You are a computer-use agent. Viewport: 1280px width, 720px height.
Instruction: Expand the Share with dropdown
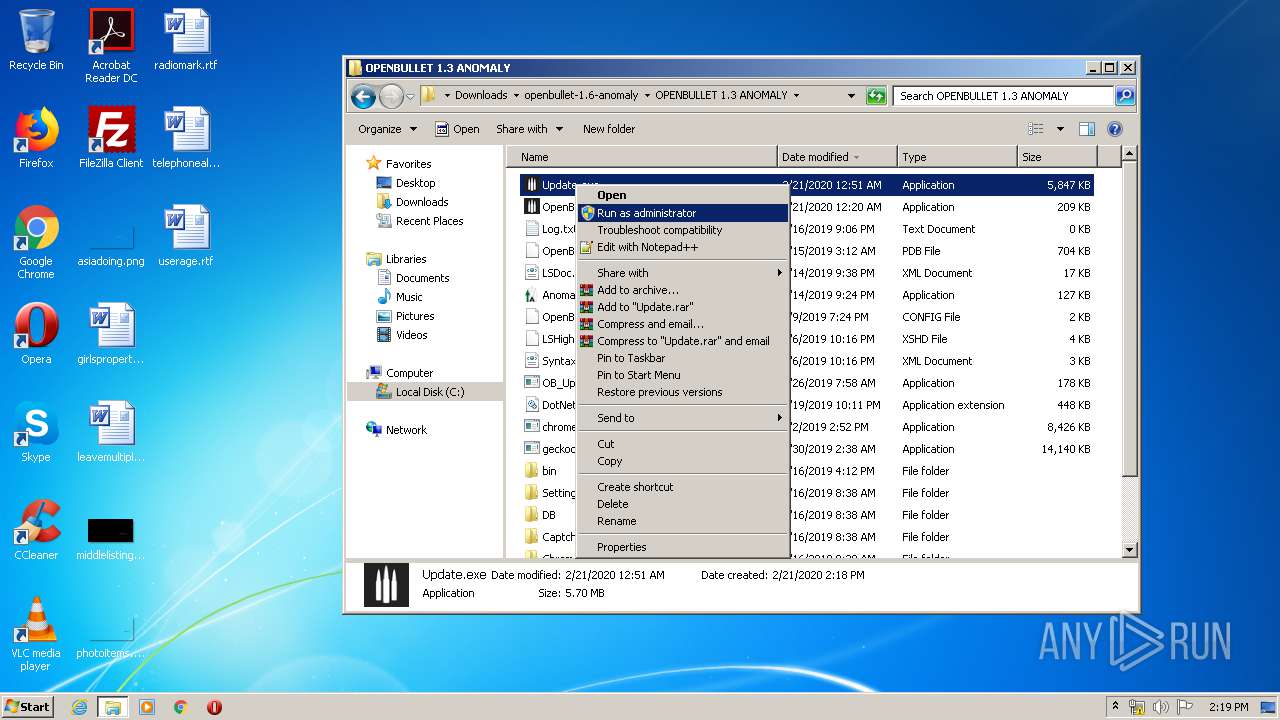pos(529,129)
